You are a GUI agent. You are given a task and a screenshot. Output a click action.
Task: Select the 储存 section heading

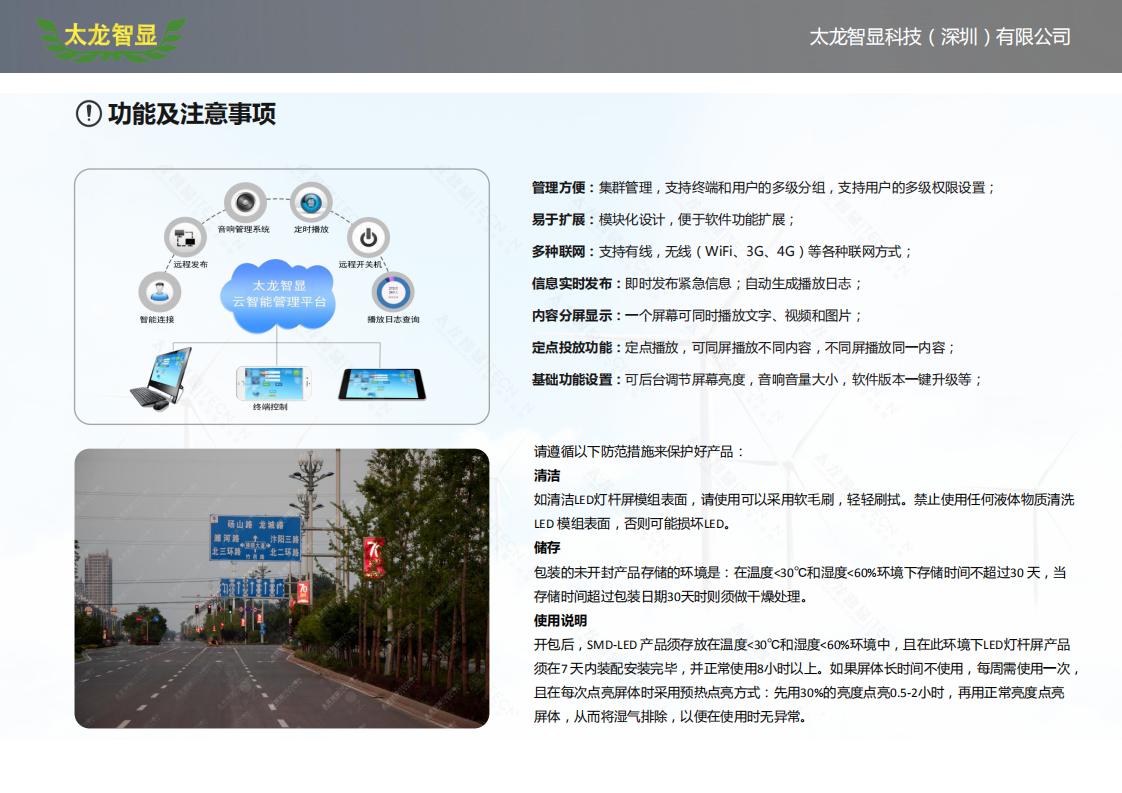547,548
